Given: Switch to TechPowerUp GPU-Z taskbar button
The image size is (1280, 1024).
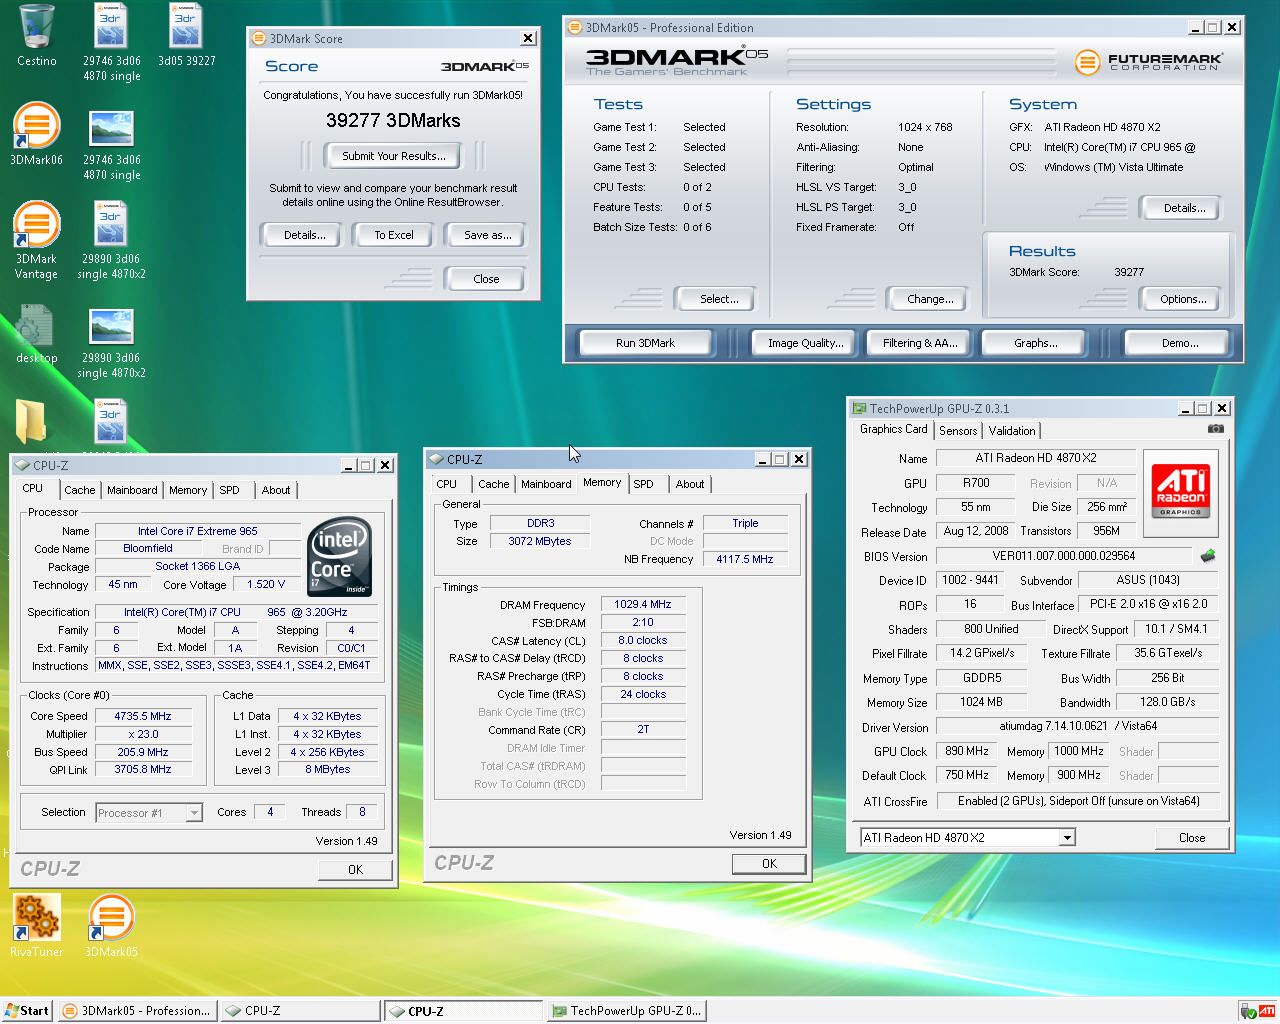Looking at the screenshot, I should [x=627, y=1011].
